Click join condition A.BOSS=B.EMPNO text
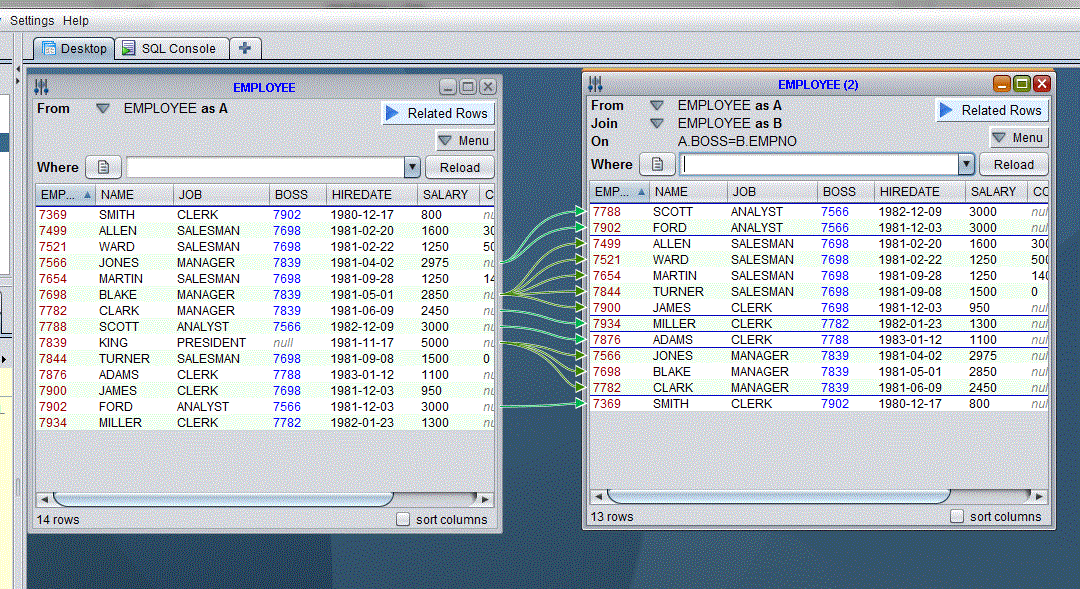This screenshot has height=589, width=1080. (x=737, y=141)
